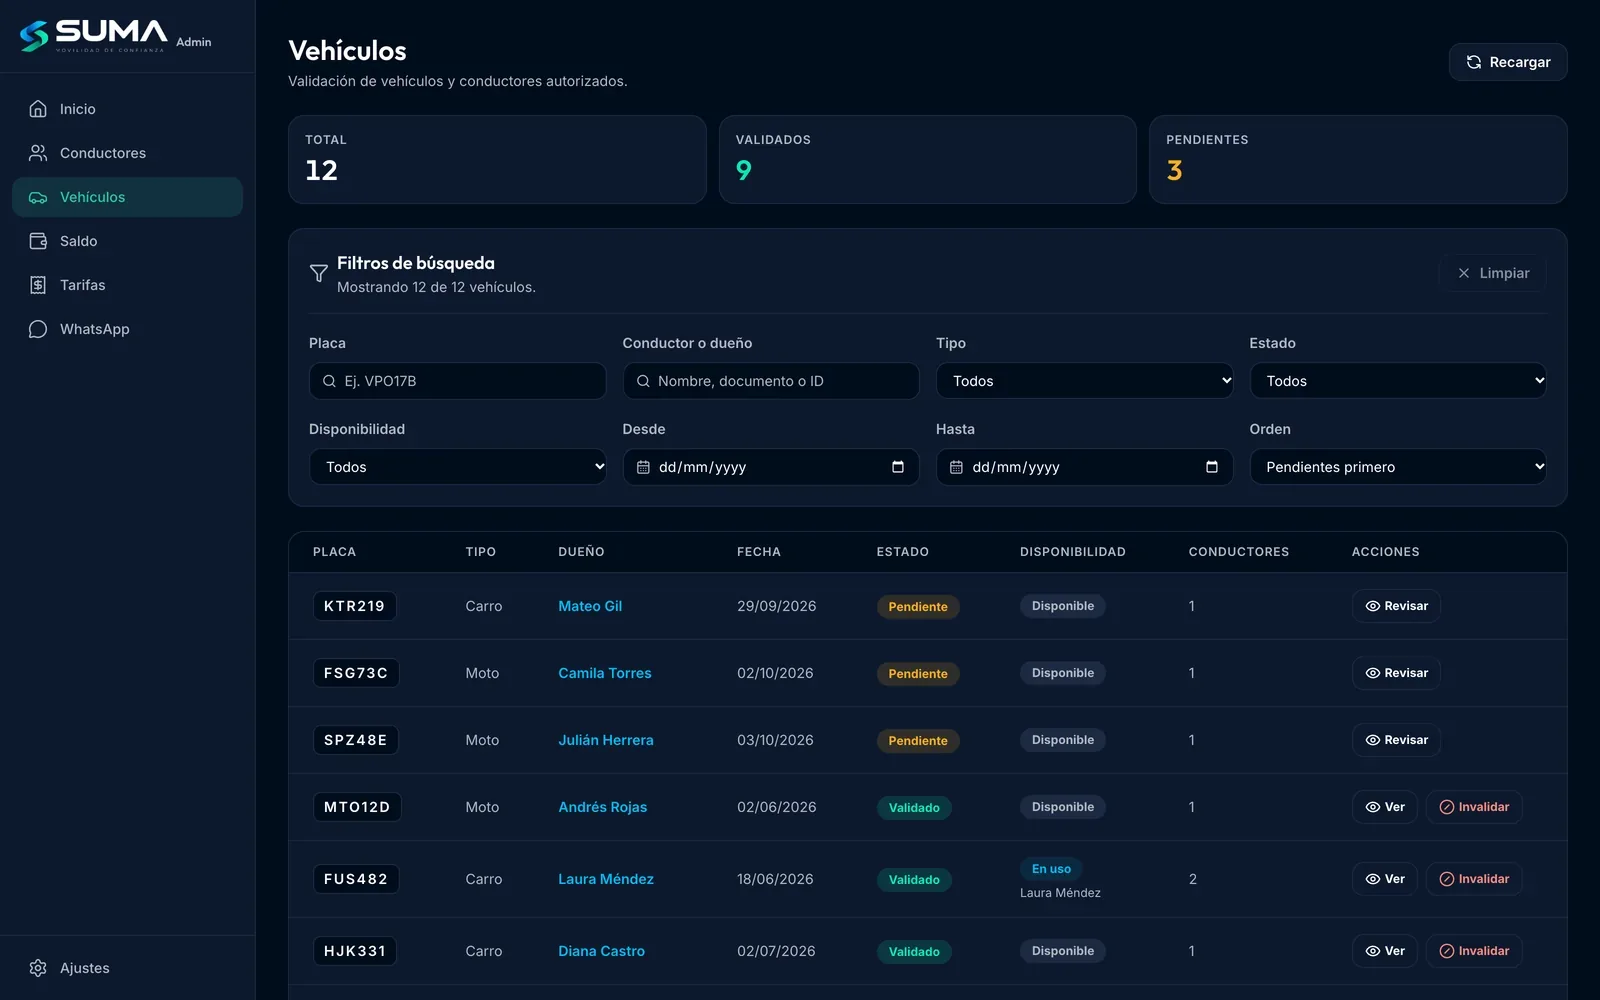Review vehicle KTR219
The width and height of the screenshot is (1600, 1000).
[x=1396, y=606]
